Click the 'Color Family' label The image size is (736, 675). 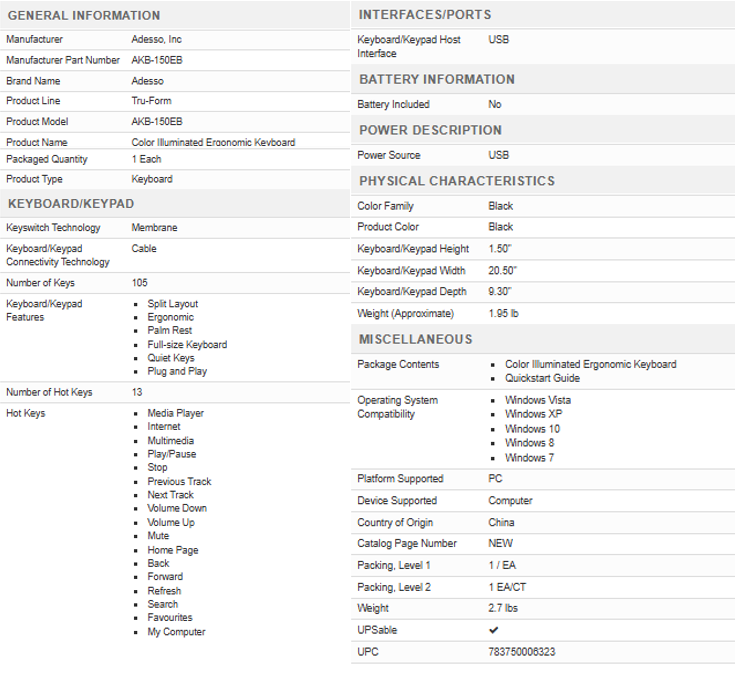coord(385,206)
